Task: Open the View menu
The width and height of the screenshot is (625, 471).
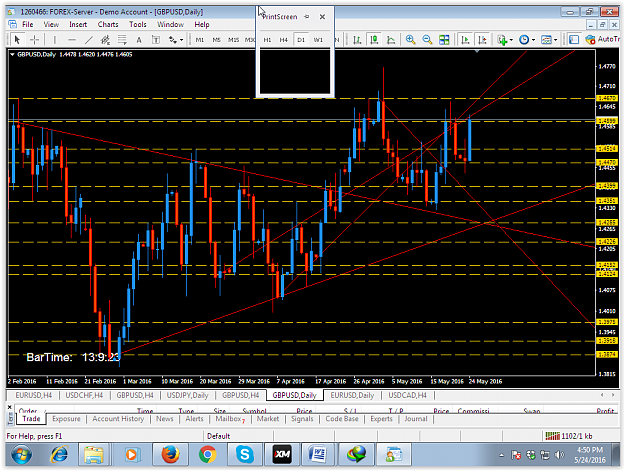Action: pos(51,24)
